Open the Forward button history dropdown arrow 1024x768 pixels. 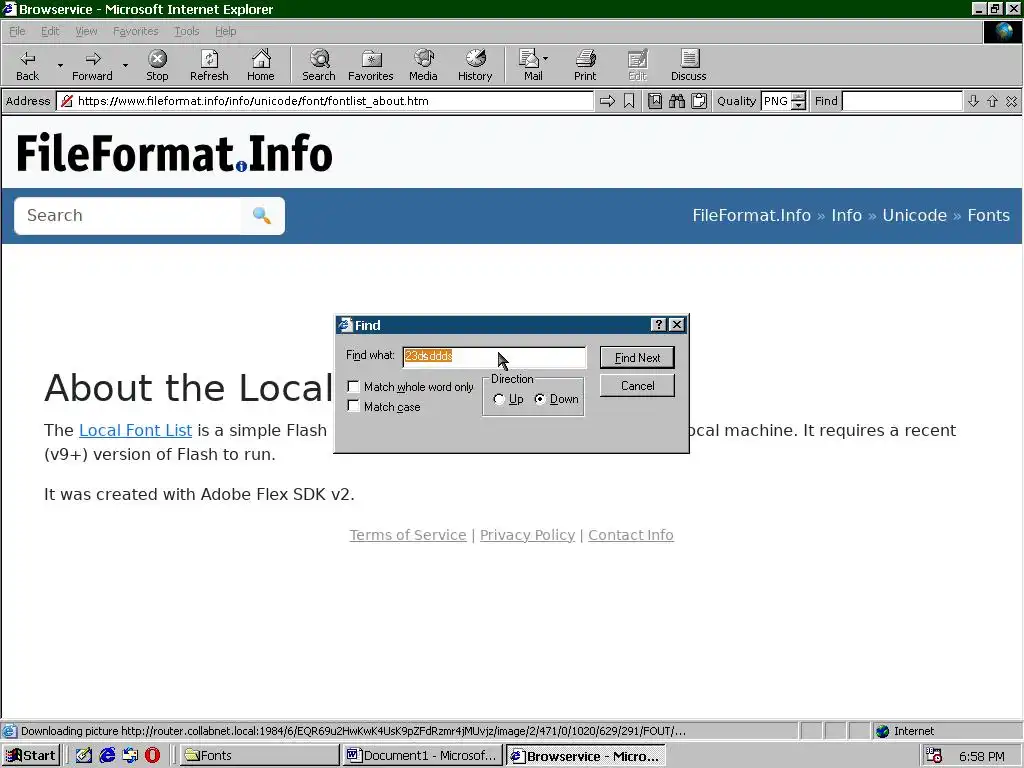(x=125, y=66)
